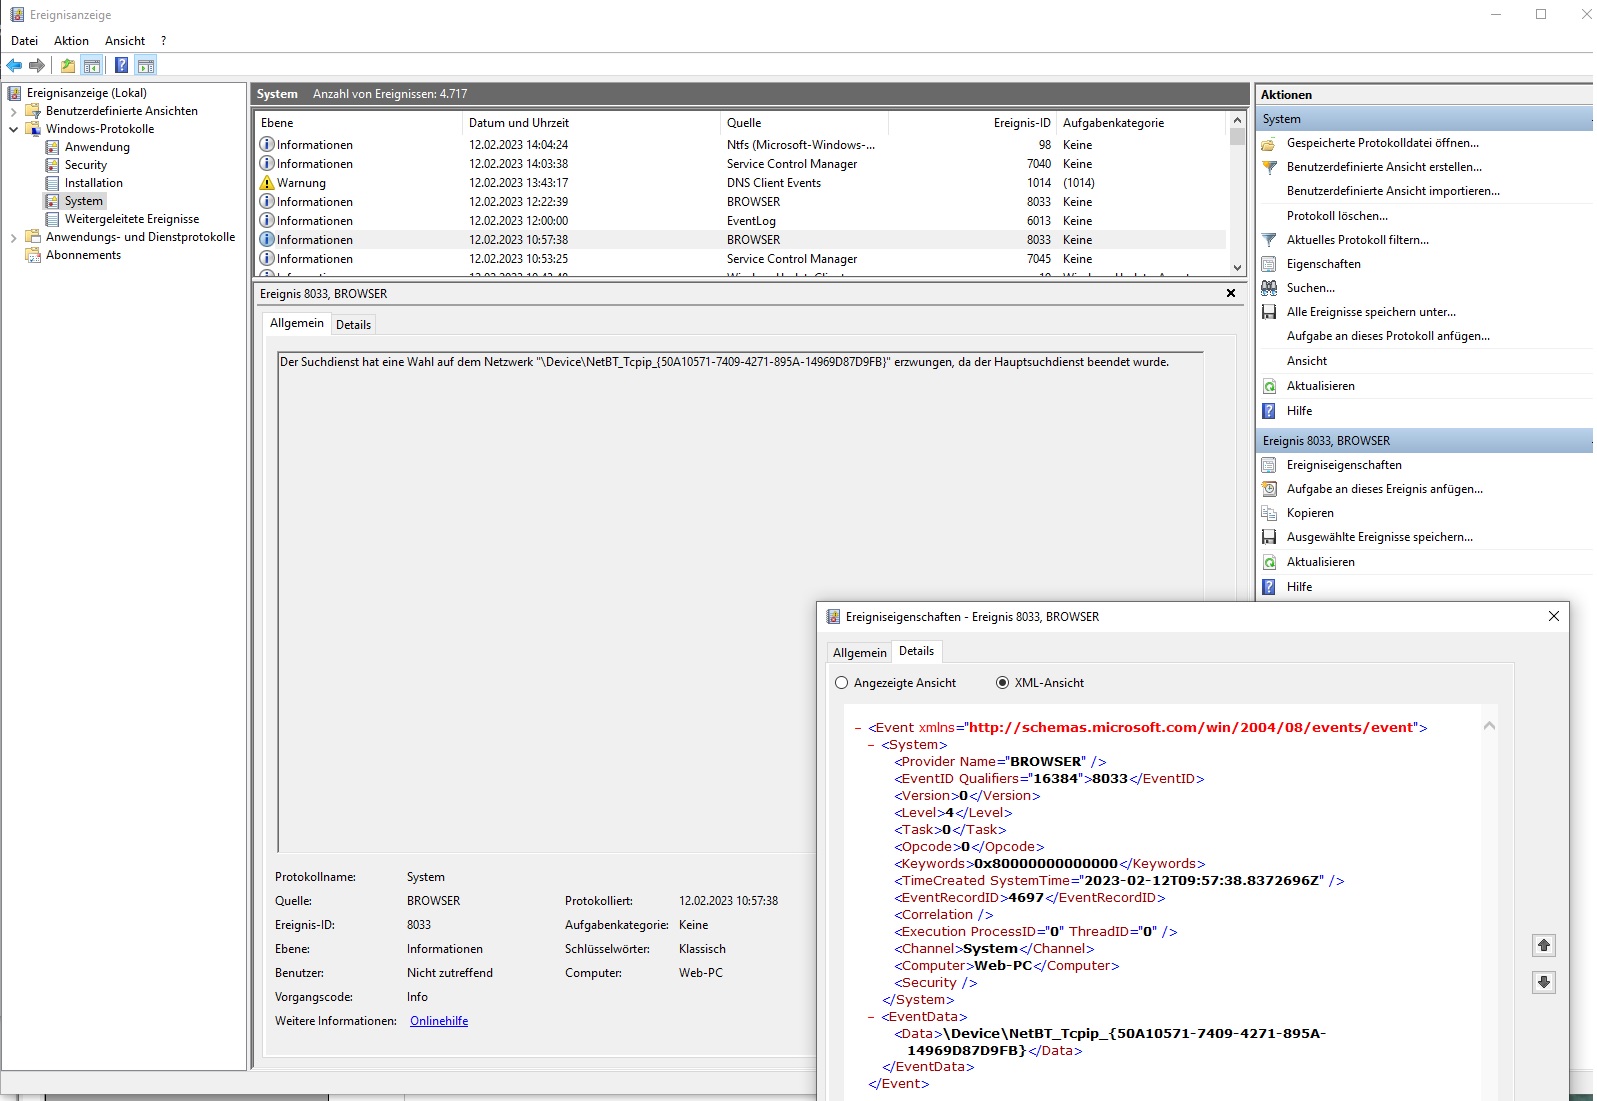Screen dimensions: 1597x1101
Task: Click the forward arrow in the toolbar
Action: (x=37, y=66)
